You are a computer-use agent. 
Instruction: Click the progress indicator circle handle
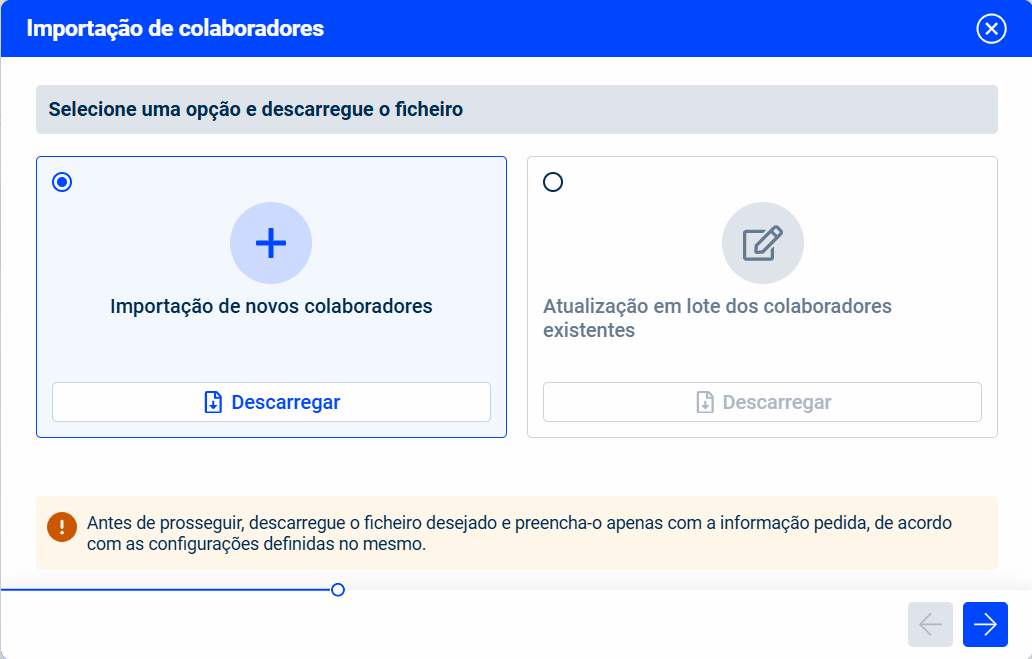pyautogui.click(x=338, y=590)
